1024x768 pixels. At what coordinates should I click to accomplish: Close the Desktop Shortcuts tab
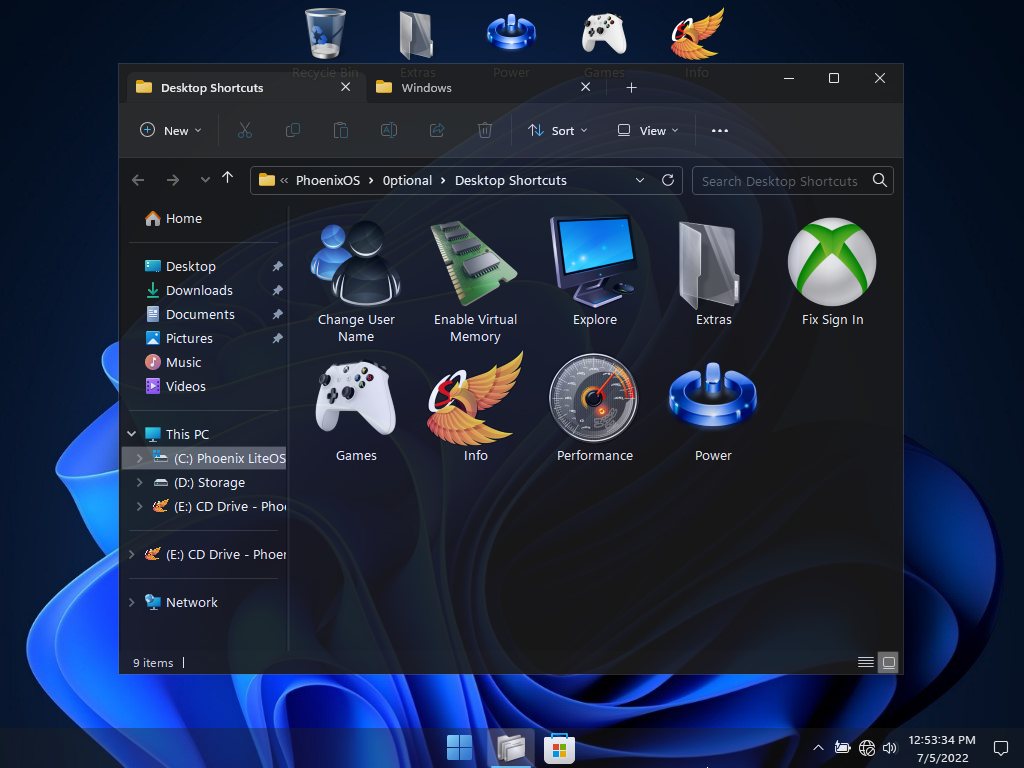point(345,87)
